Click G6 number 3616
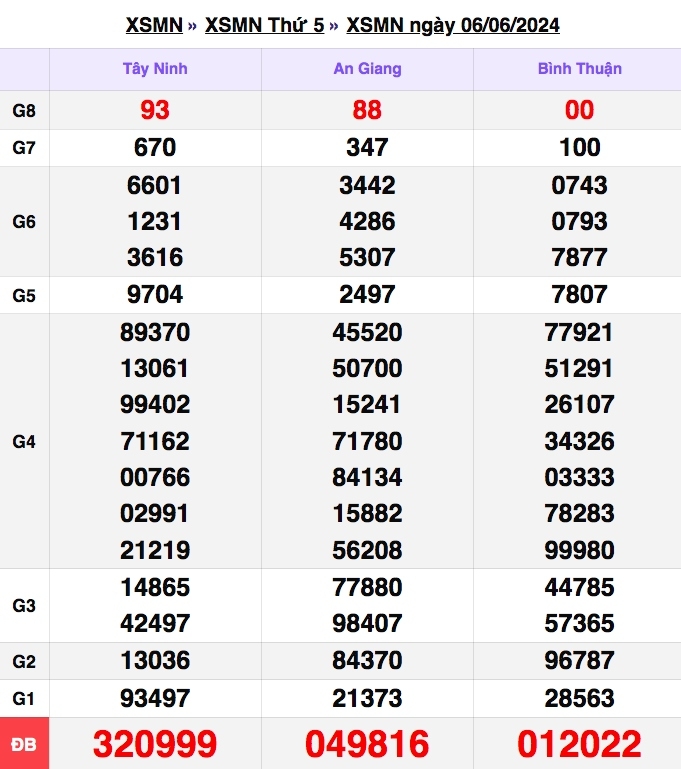Viewport: 681px width, 769px height. click(x=155, y=257)
